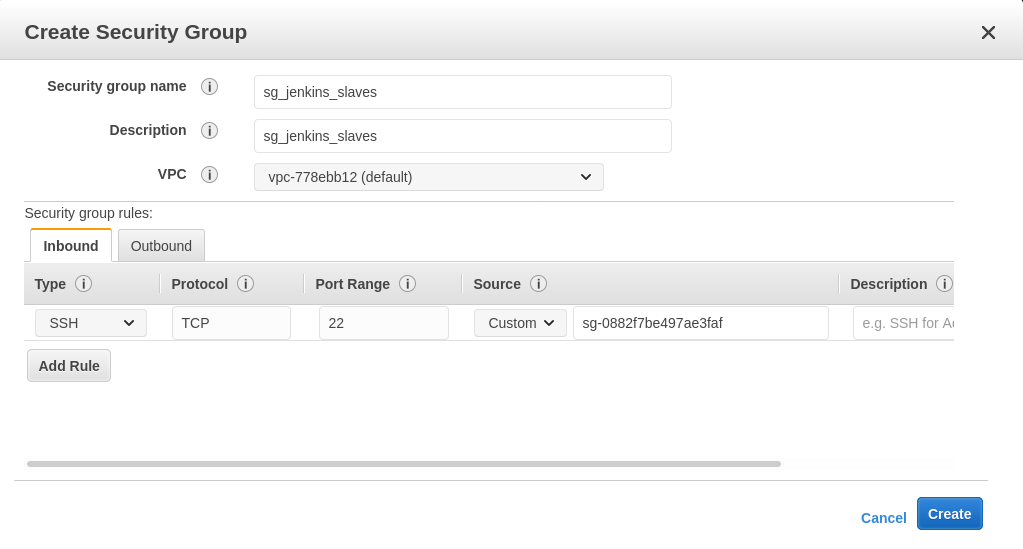Switch to the Outbound tab
Viewport: 1023px width, 549px height.
[161, 246]
